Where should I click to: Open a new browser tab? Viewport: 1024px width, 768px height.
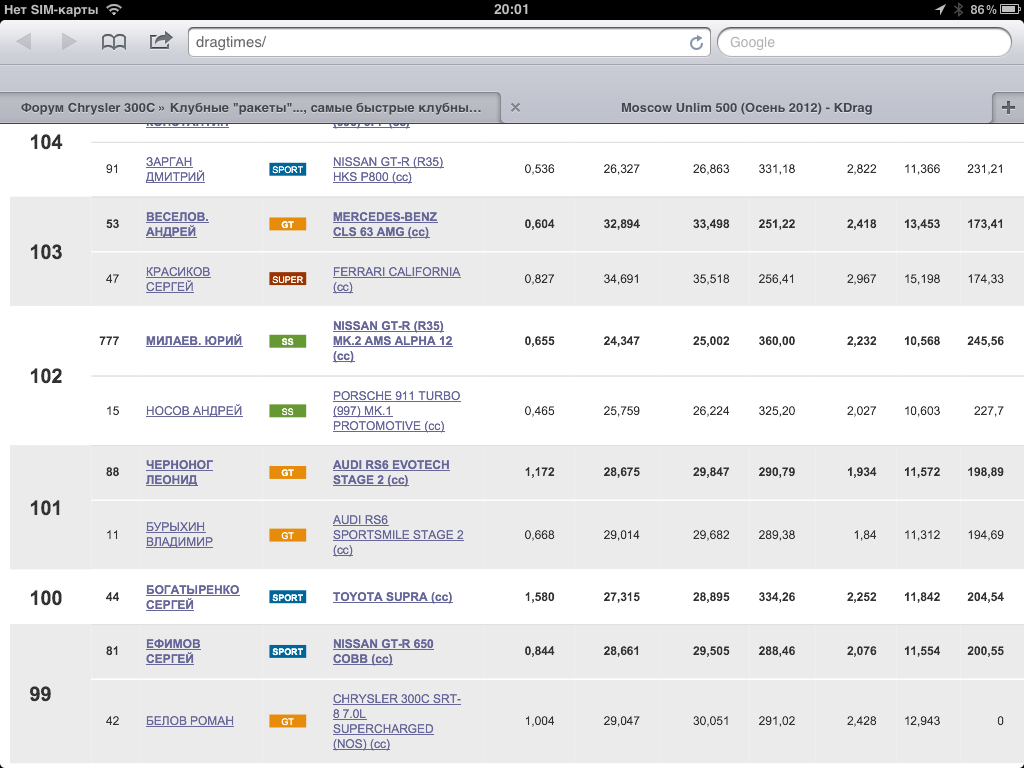point(1008,107)
